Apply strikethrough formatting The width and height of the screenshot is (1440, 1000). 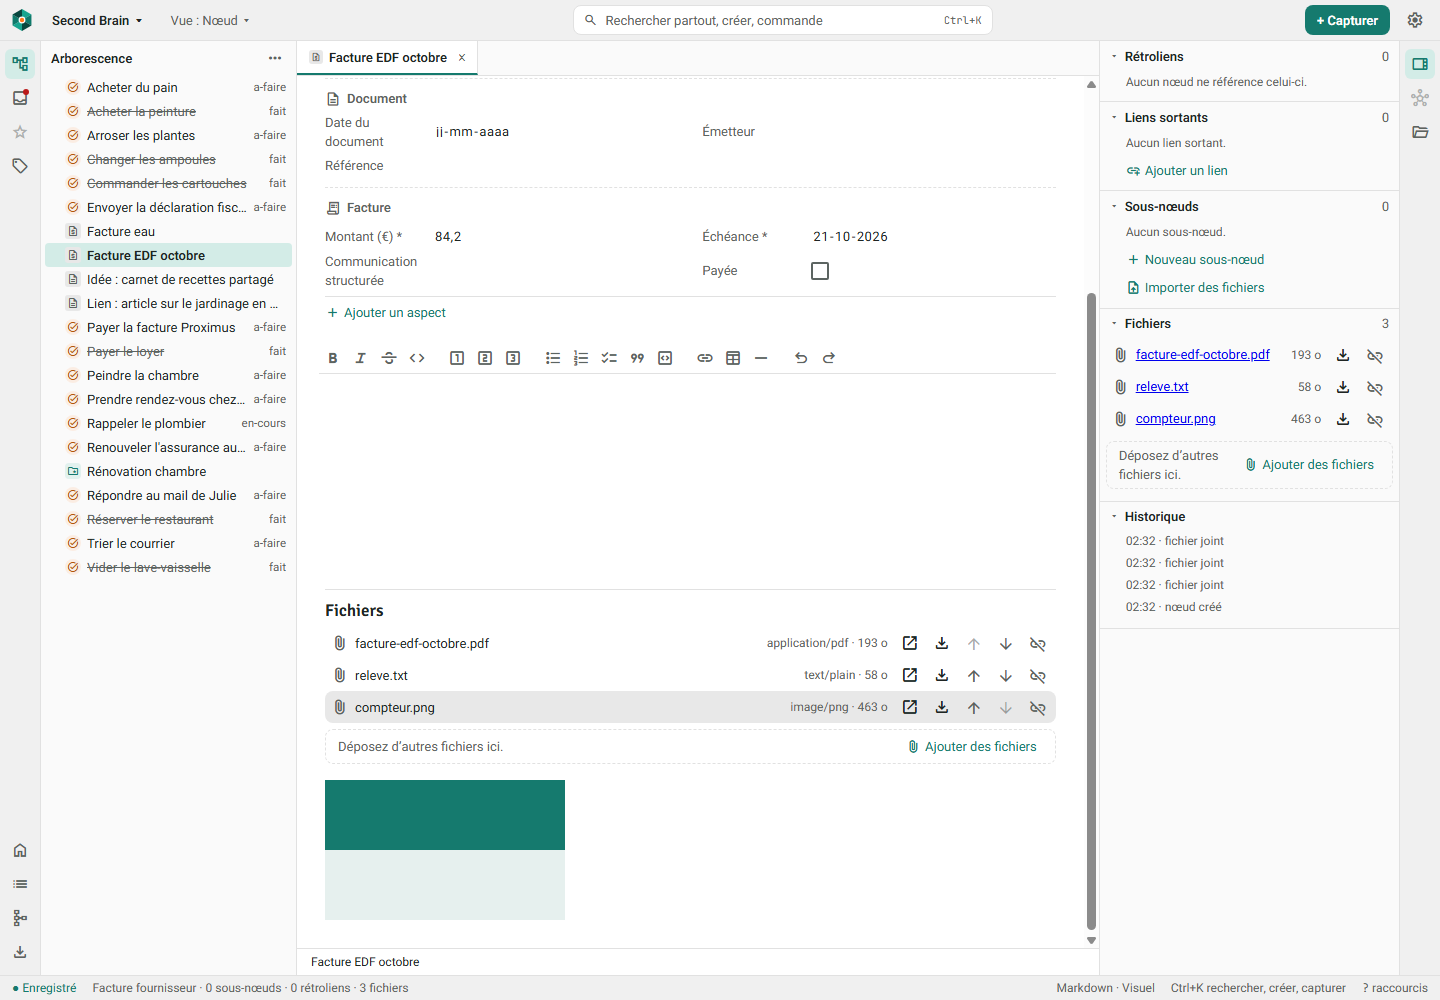tap(389, 358)
